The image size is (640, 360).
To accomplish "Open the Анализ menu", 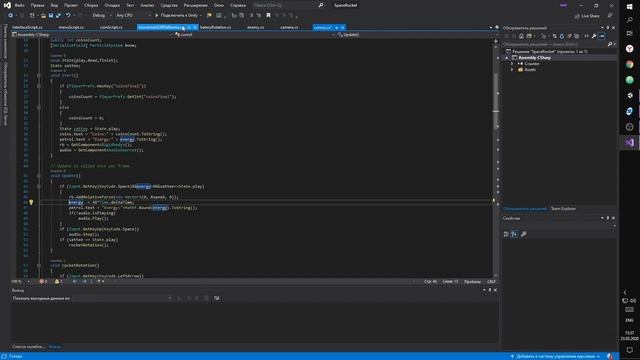I will click(x=147, y=5).
